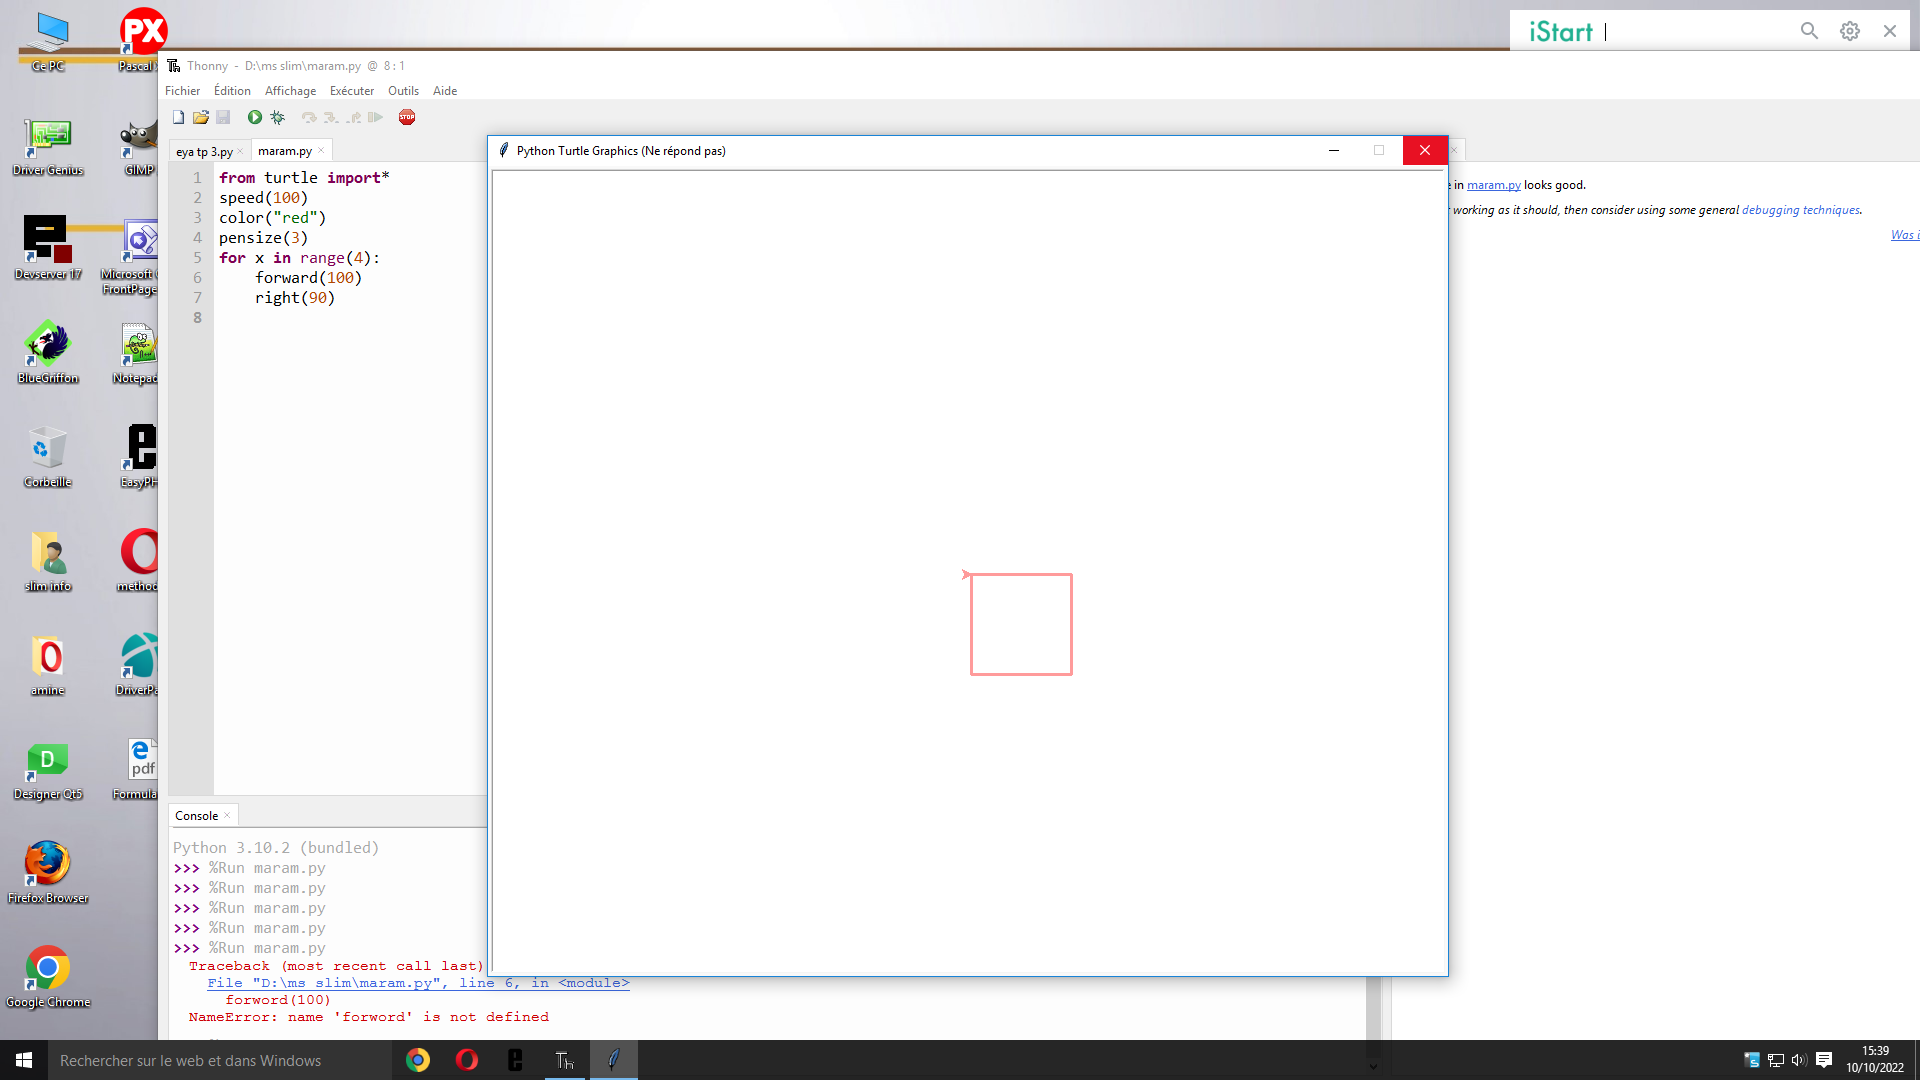Click the traceback file line 6 link
The width and height of the screenshot is (1920, 1080).
(418, 983)
